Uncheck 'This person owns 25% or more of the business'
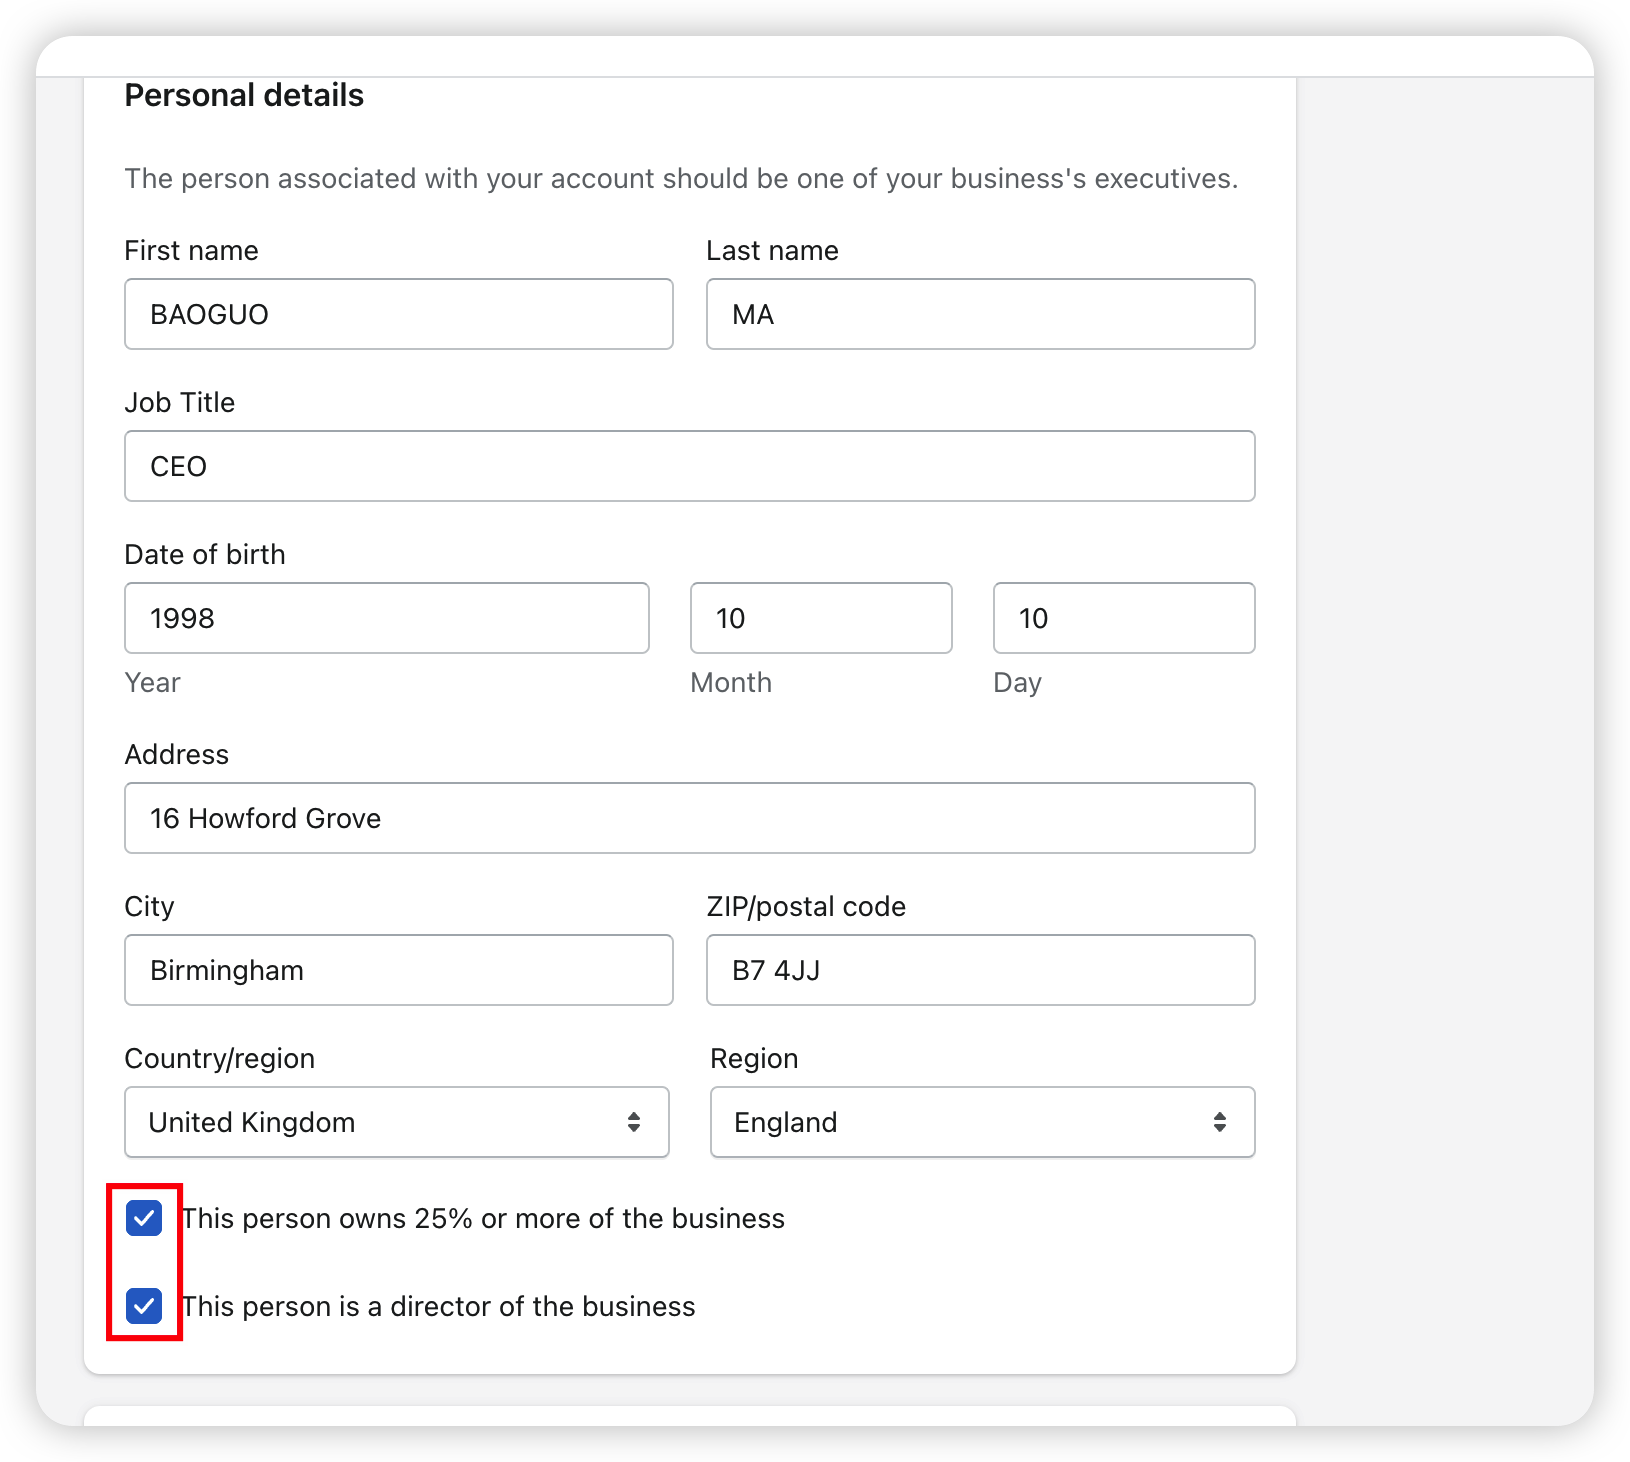Viewport: 1630px width, 1462px height. click(144, 1218)
